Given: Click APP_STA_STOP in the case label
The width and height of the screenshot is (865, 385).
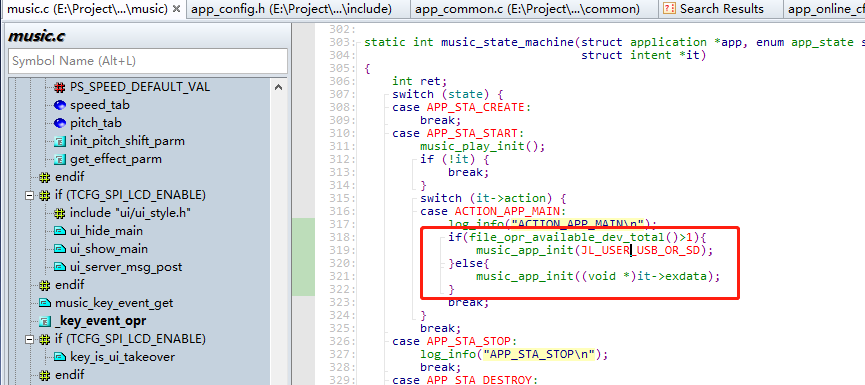Looking at the screenshot, I should point(468,341).
